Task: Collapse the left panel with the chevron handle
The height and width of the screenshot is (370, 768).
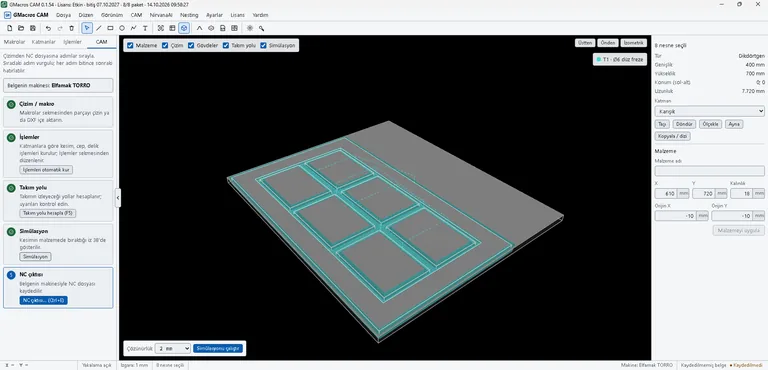Action: click(118, 198)
